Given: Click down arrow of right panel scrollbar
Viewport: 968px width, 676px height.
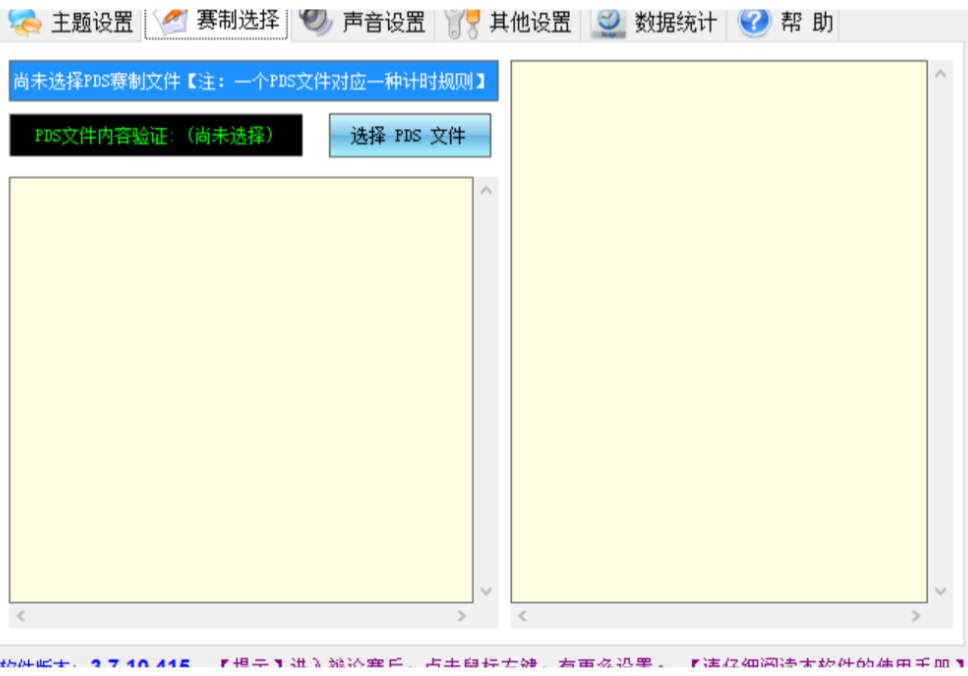Looking at the screenshot, I should (x=940, y=591).
